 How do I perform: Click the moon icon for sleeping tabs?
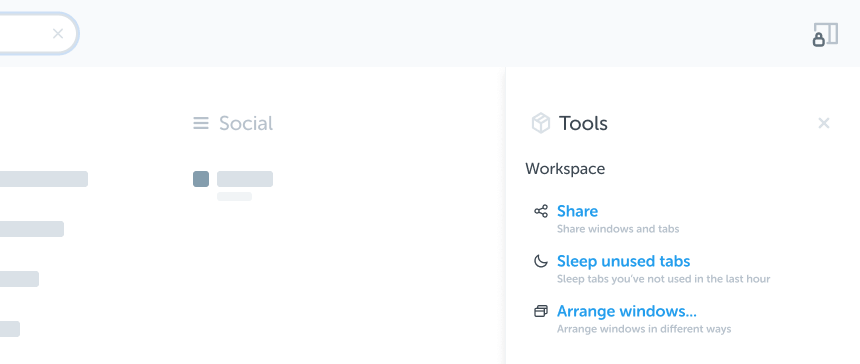[x=541, y=261]
